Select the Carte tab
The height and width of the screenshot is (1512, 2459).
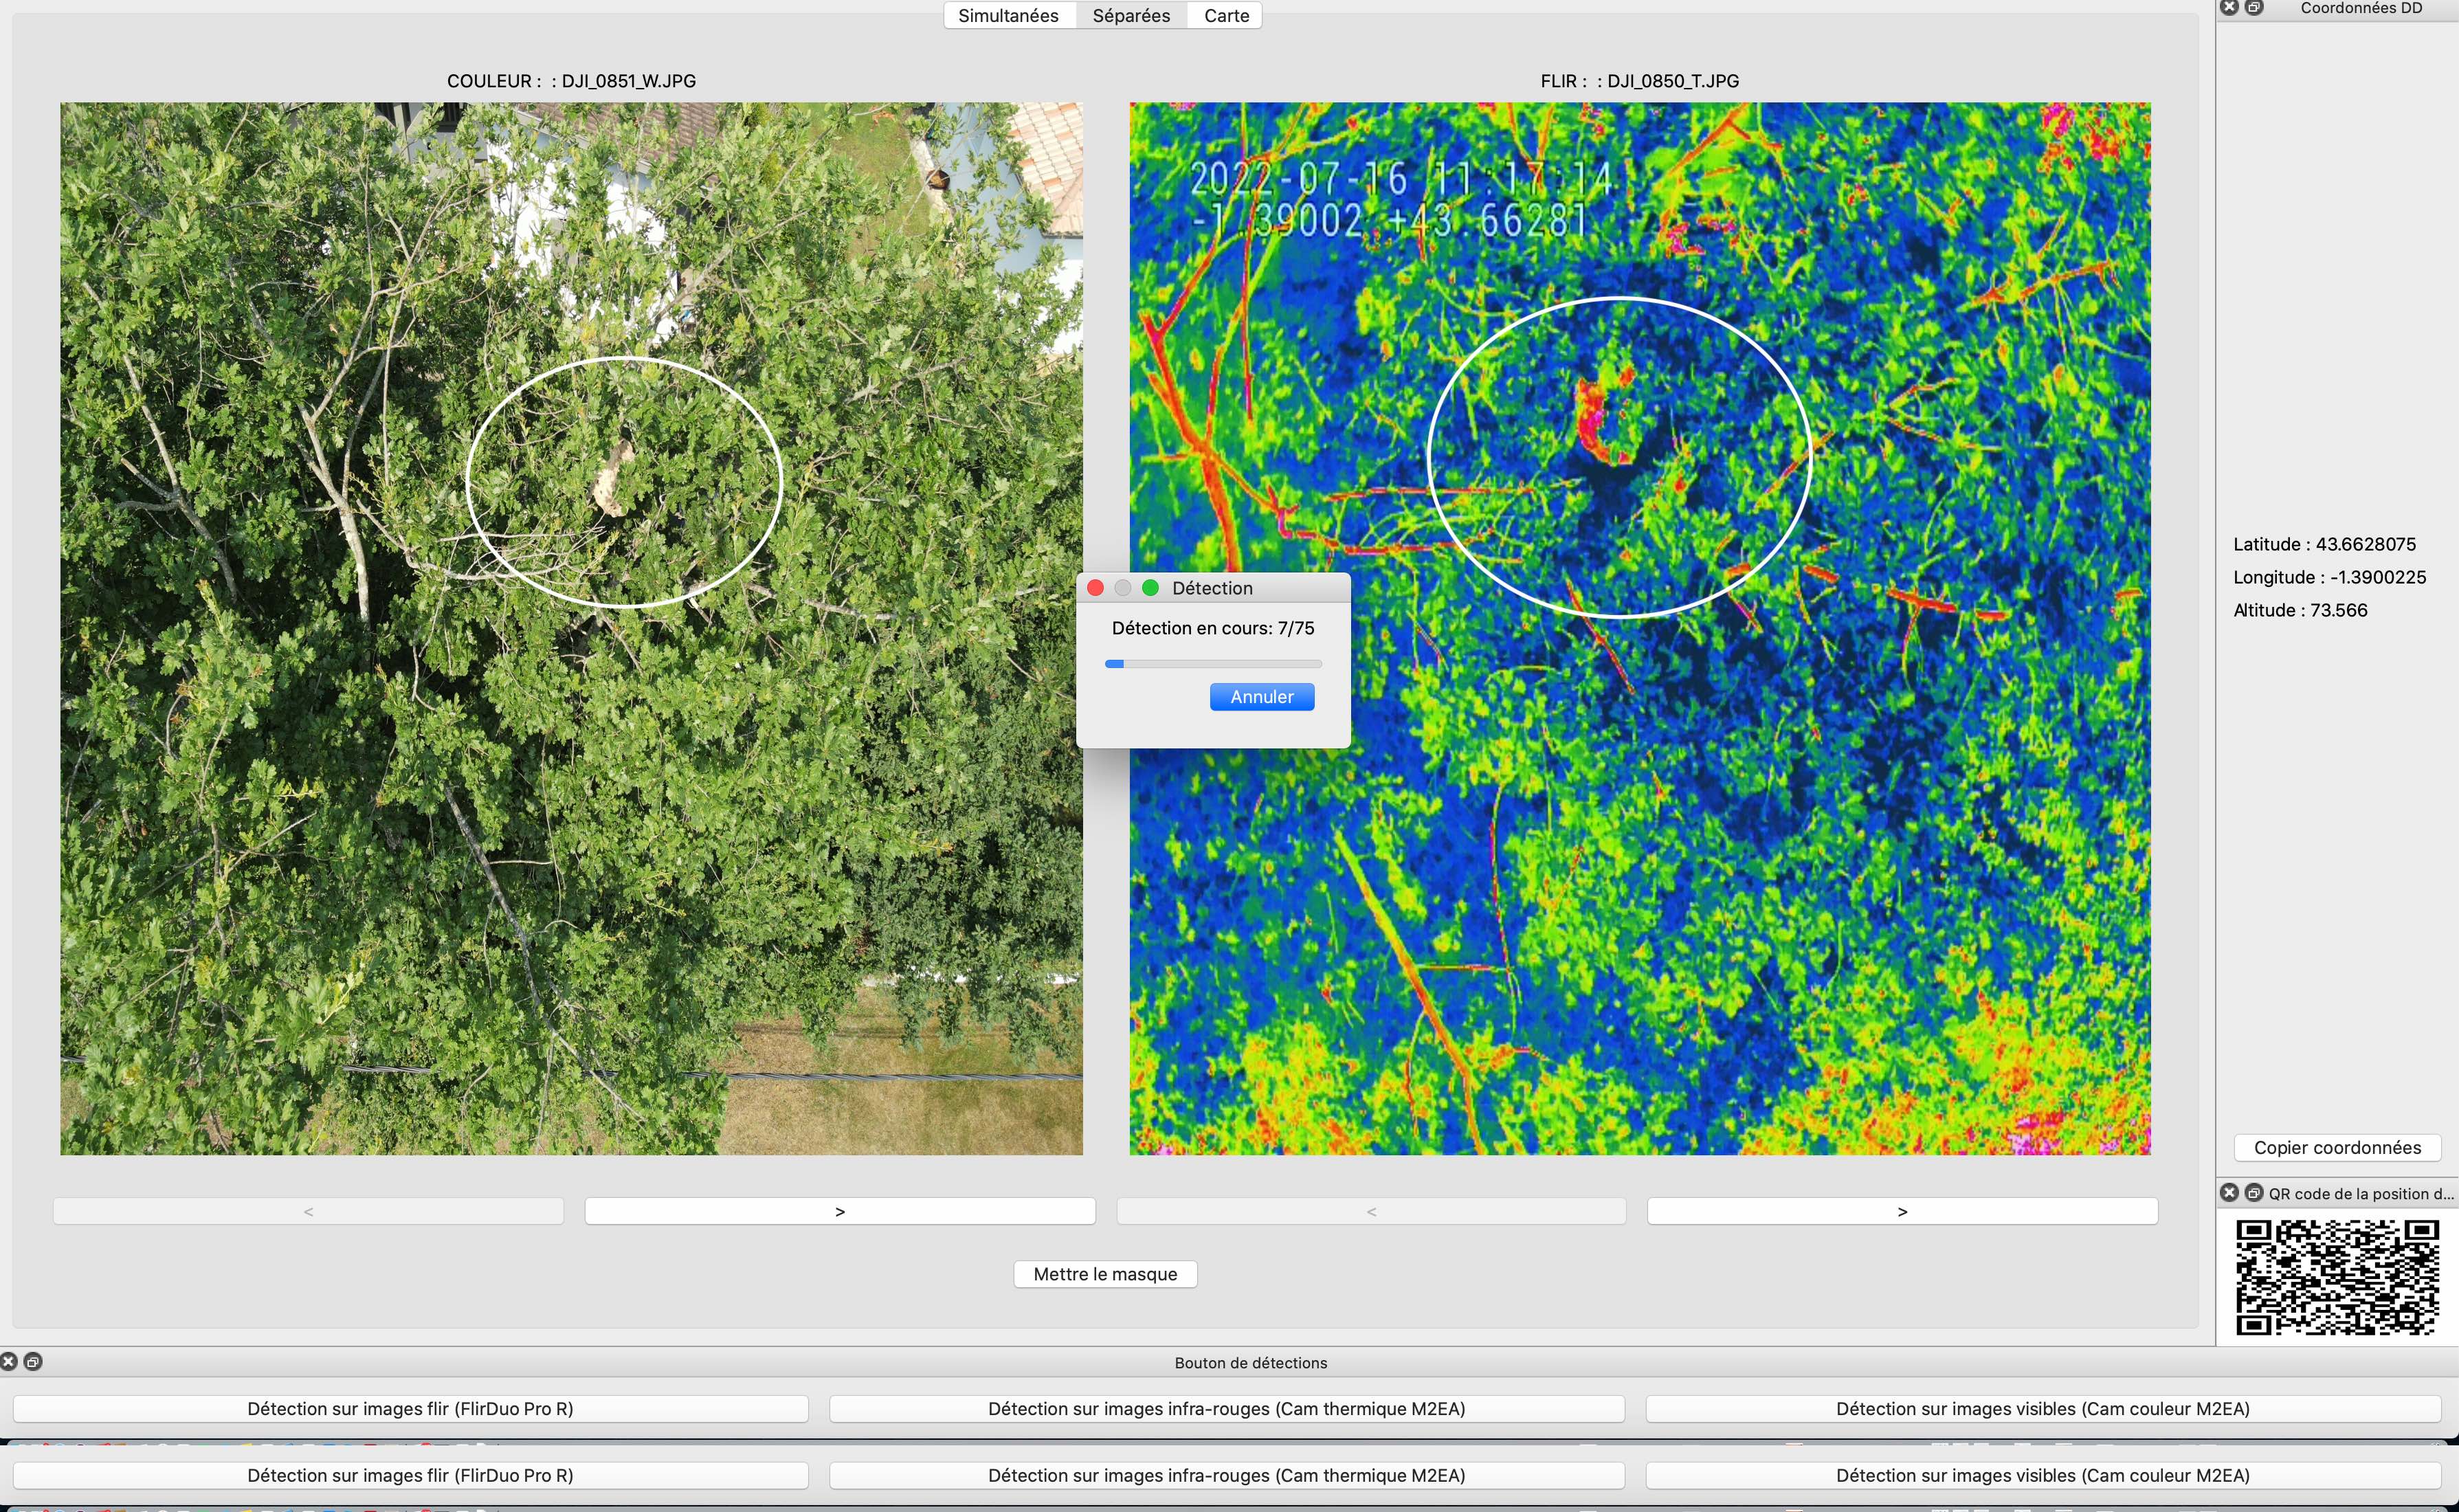pyautogui.click(x=1226, y=16)
